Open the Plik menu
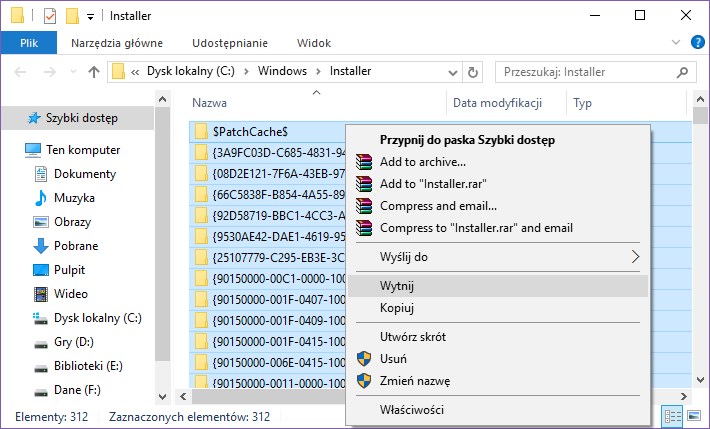 click(29, 43)
